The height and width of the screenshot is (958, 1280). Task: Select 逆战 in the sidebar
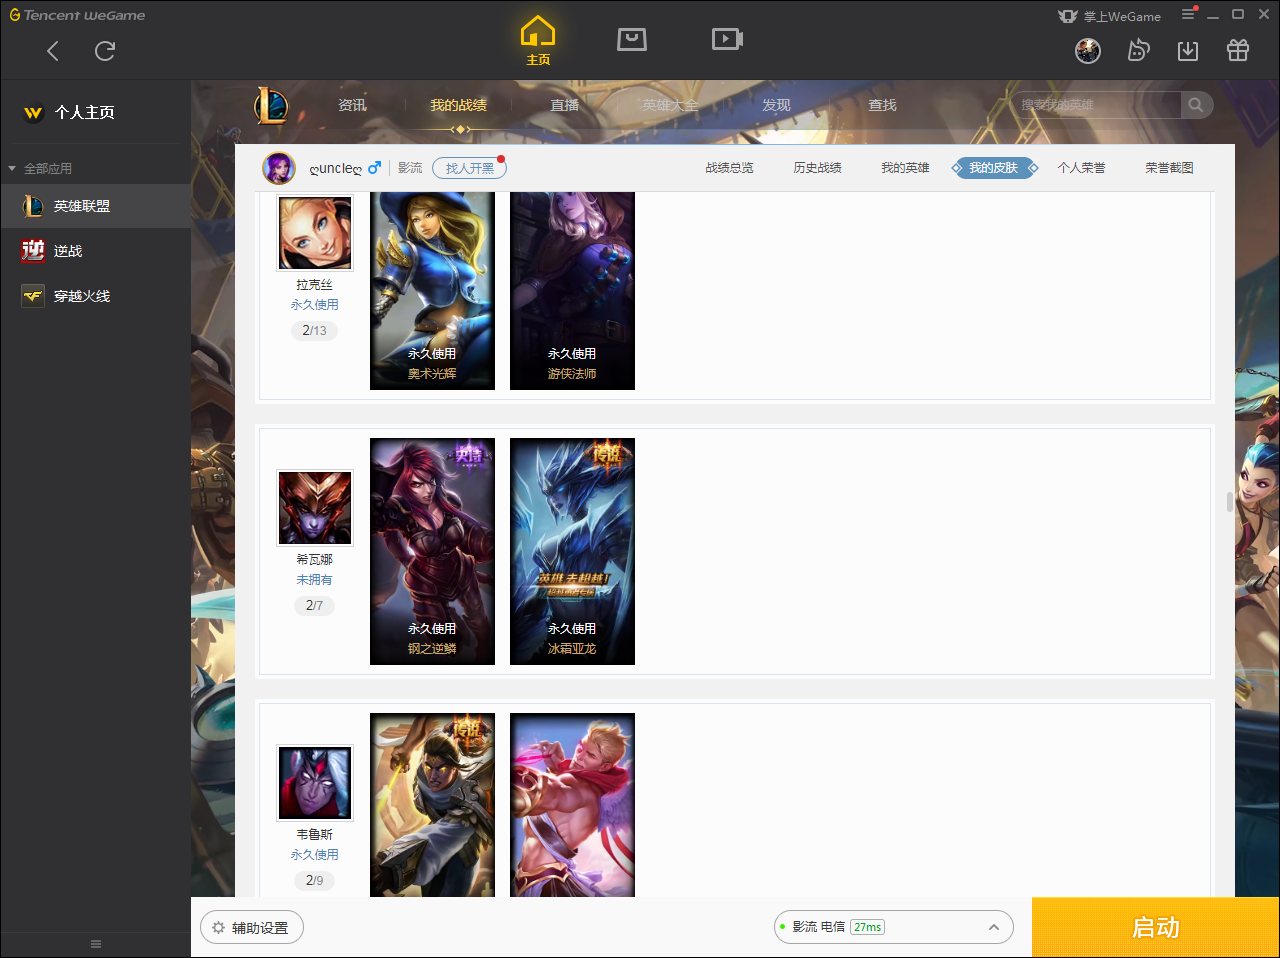pos(95,251)
